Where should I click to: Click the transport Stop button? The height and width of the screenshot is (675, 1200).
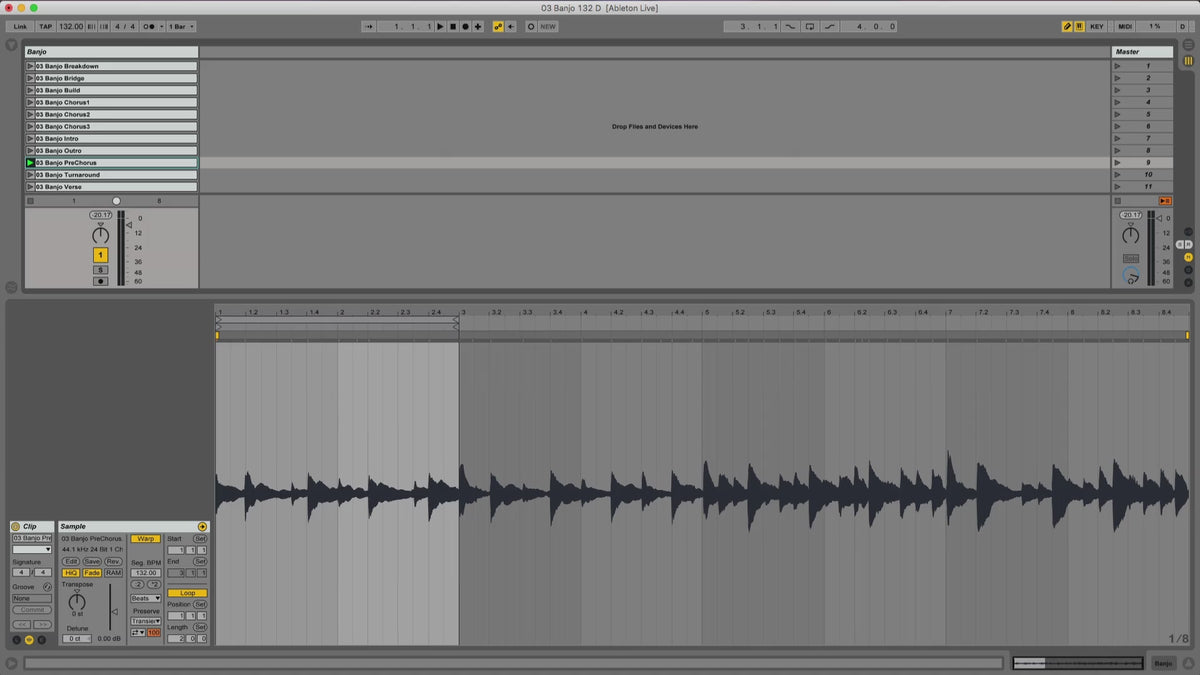pyautogui.click(x=452, y=26)
